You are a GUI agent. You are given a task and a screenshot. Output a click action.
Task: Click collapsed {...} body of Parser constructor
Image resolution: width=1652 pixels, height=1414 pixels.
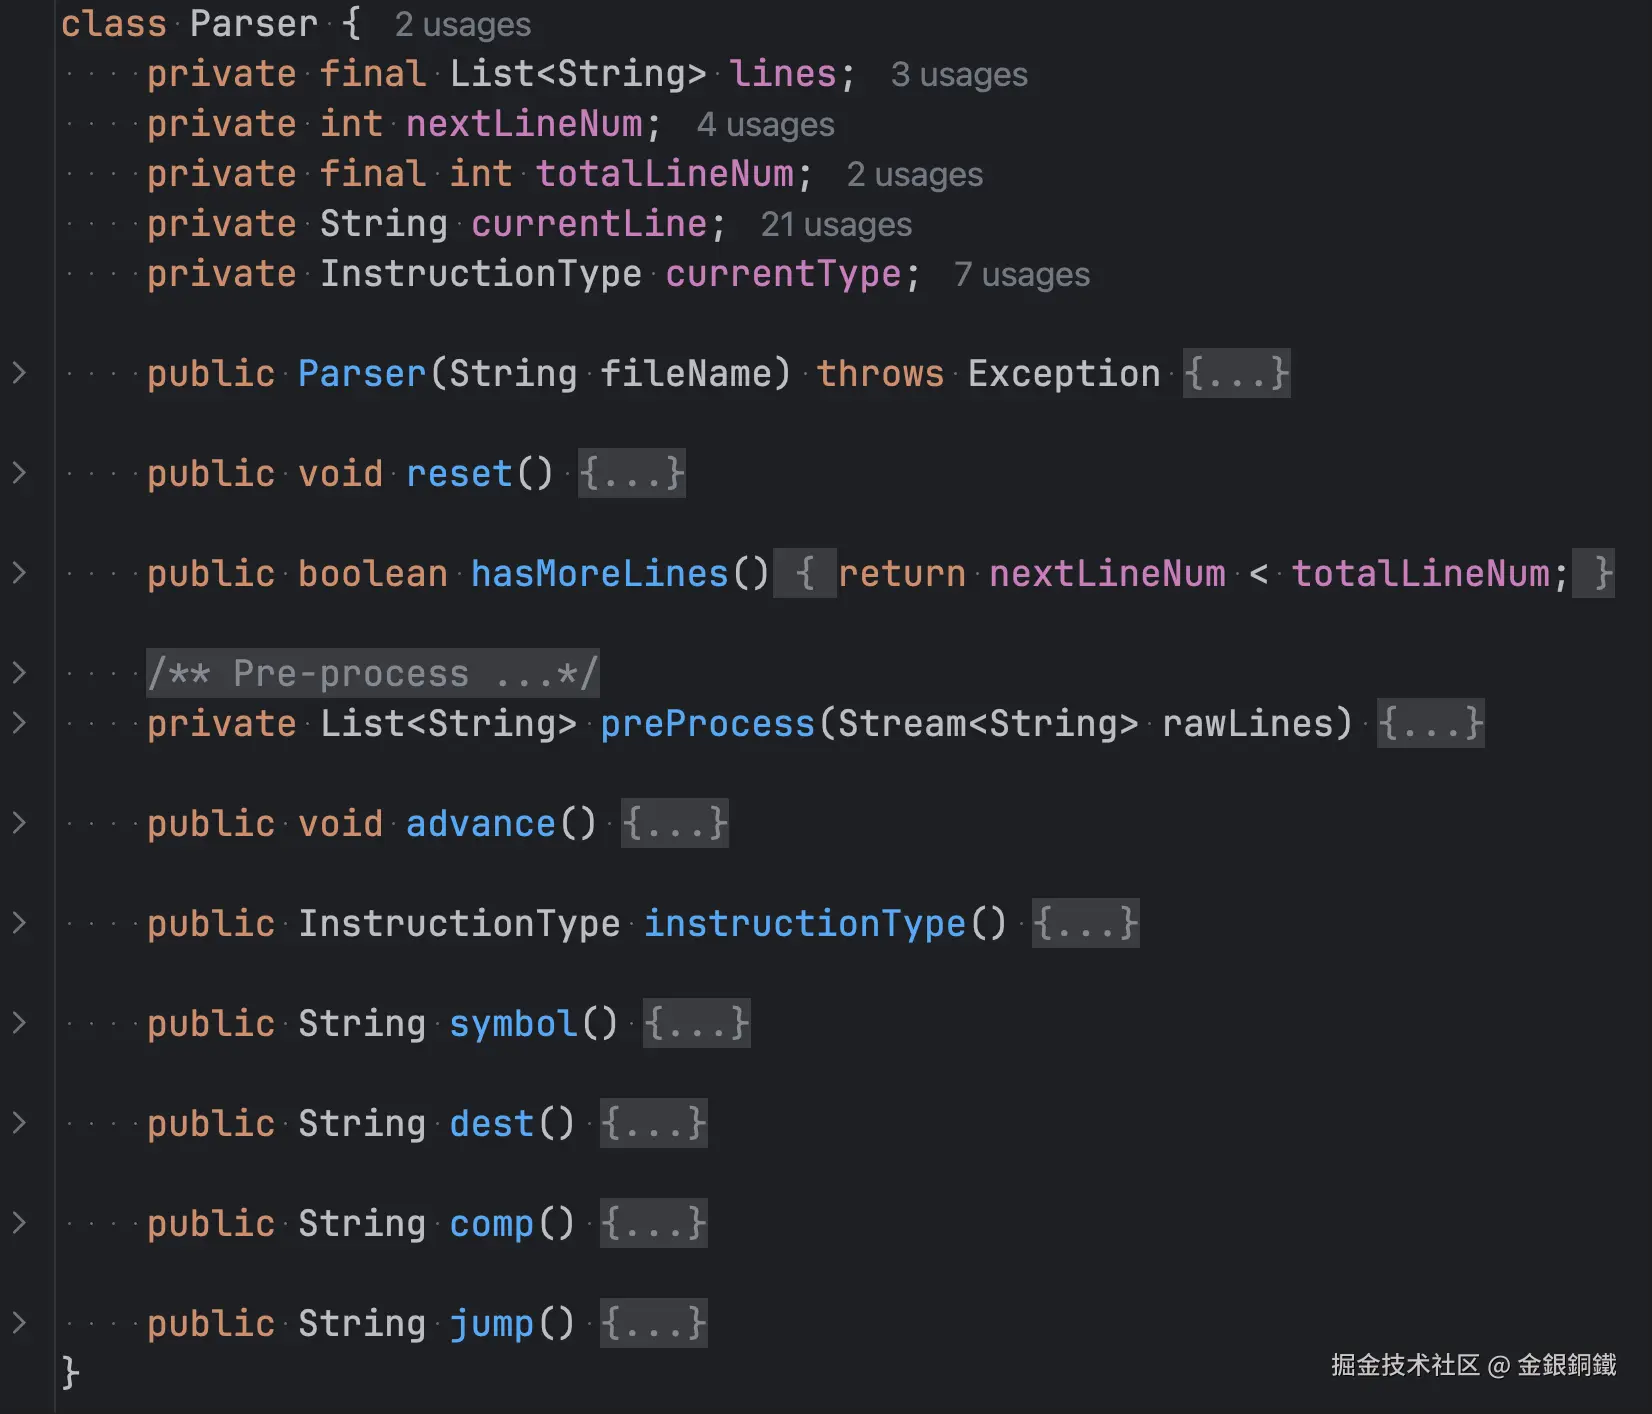pos(1236,373)
